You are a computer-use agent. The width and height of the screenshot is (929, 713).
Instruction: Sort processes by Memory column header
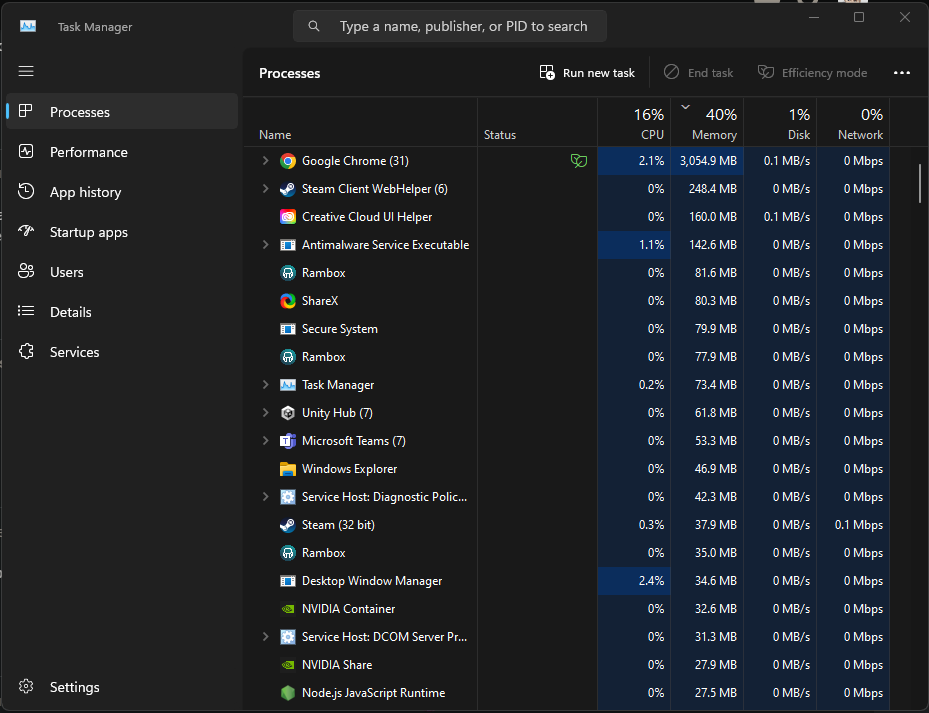pyautogui.click(x=714, y=125)
